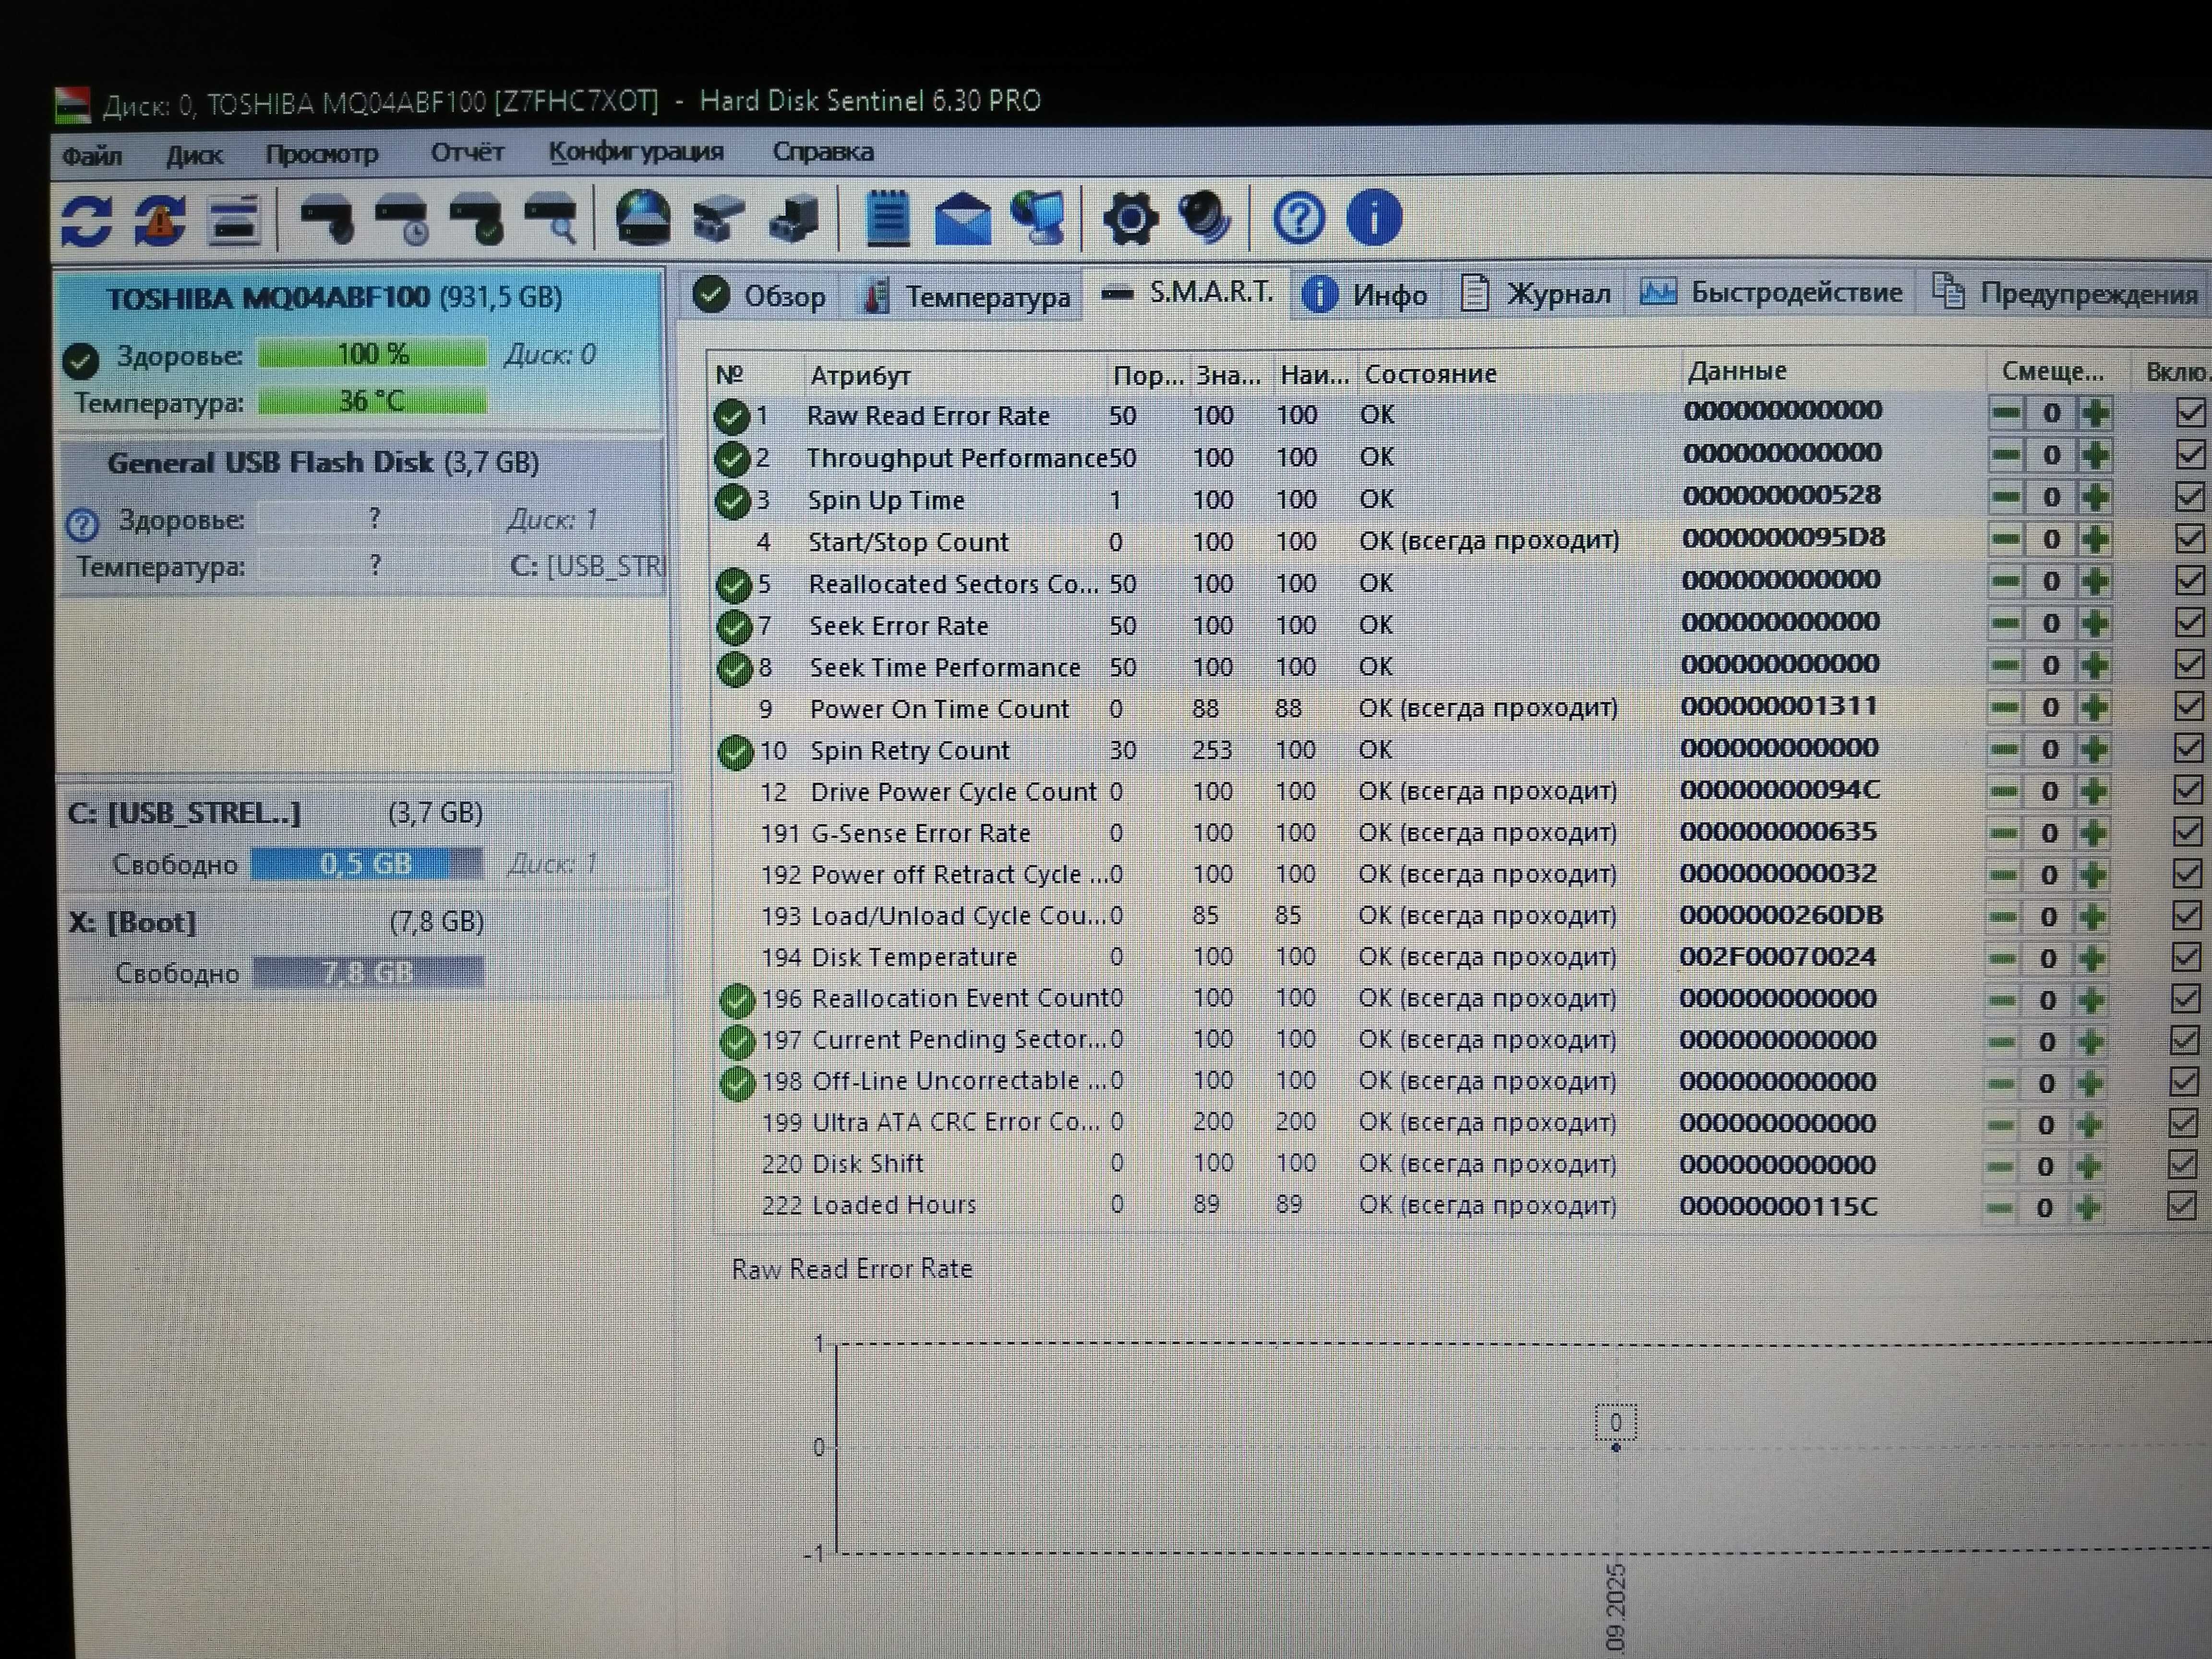Screen dimensions: 2212x1659
Task: Click the status check icon for Reallocated Sectors Count
Action: pos(734,585)
